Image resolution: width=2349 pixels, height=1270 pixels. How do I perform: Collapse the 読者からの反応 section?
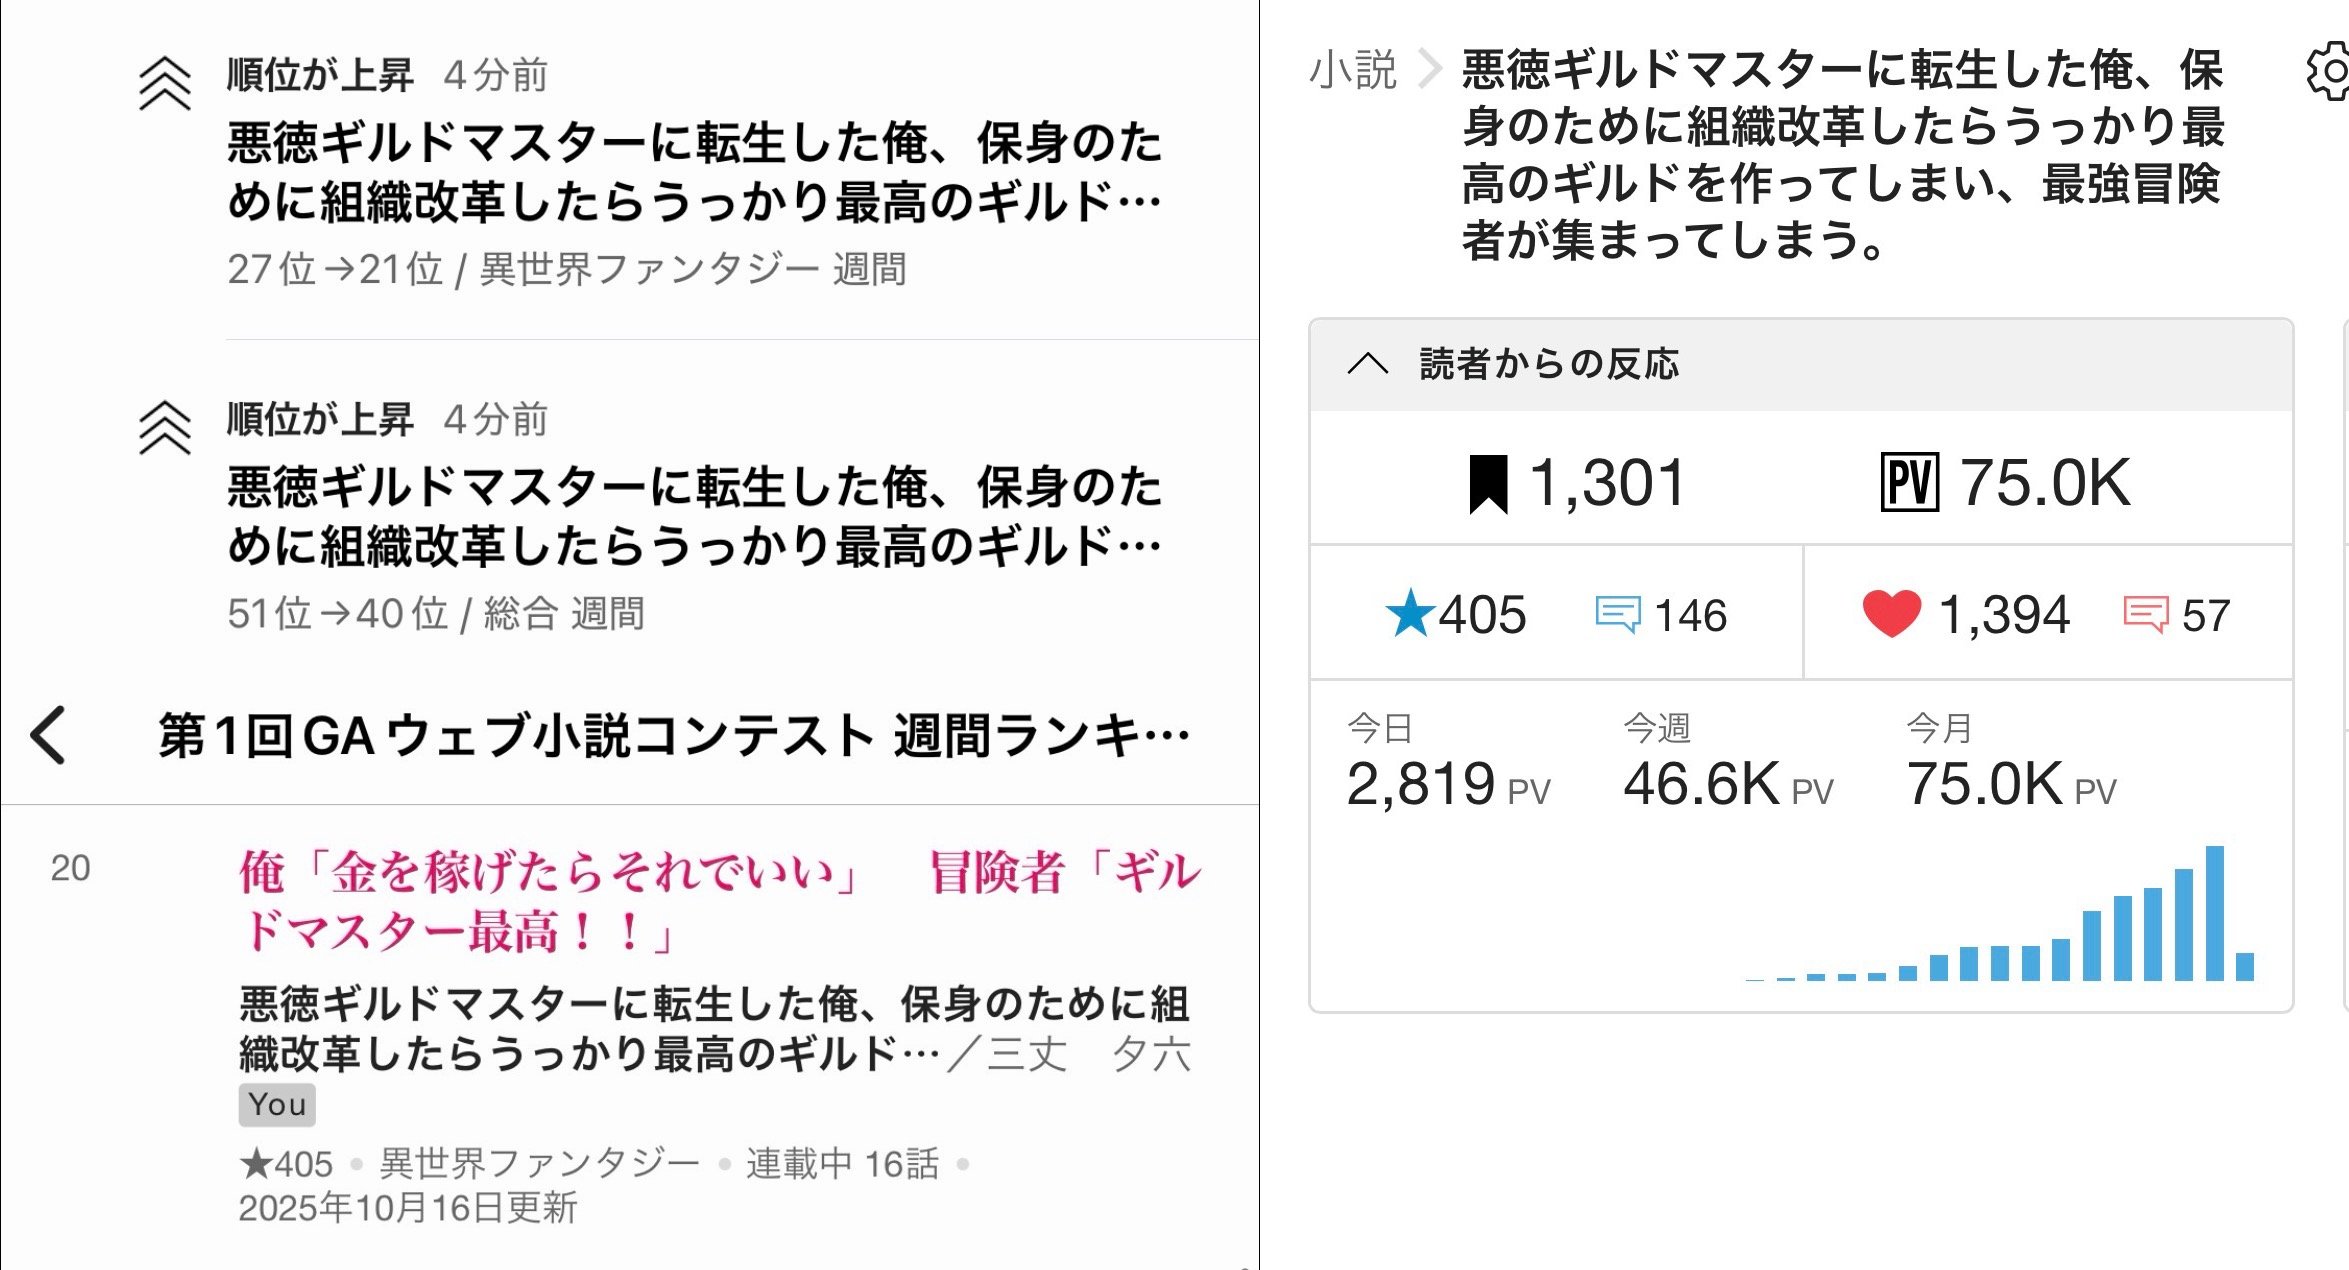tap(1367, 364)
